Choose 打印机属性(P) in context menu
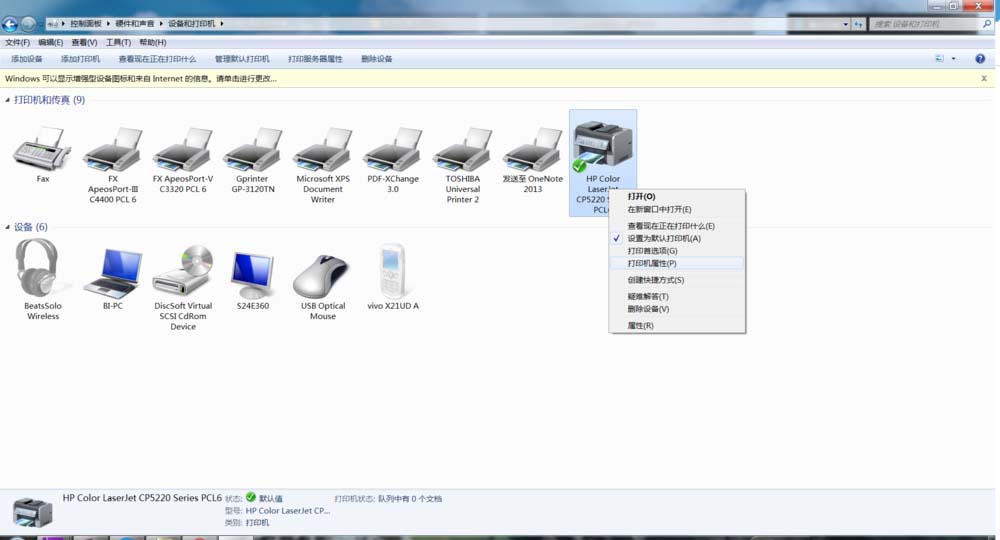Viewport: 1000px width, 540px height. [x=677, y=263]
